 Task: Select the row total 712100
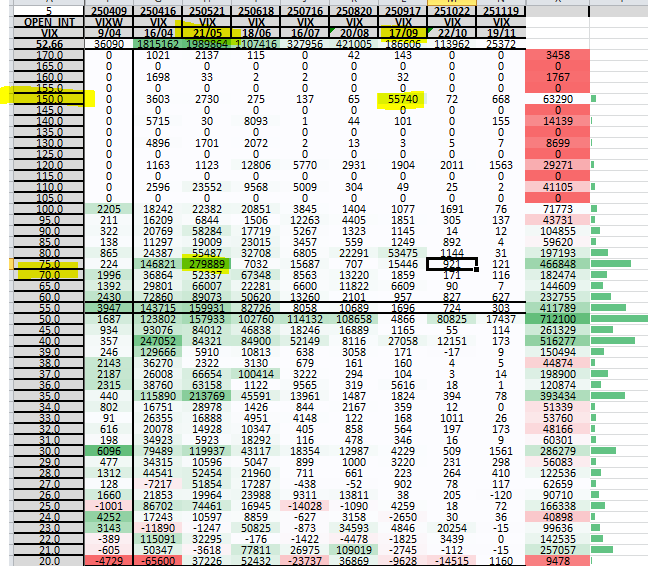(557, 319)
